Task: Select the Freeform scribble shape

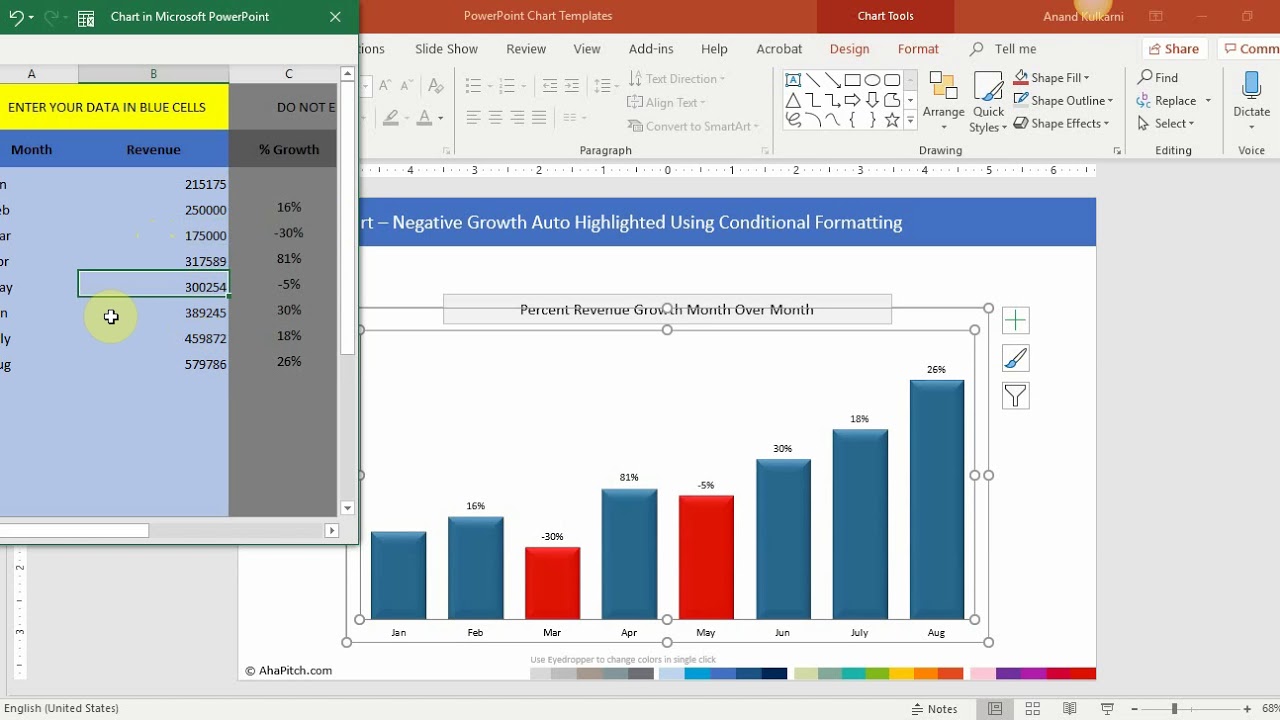Action: (x=793, y=120)
